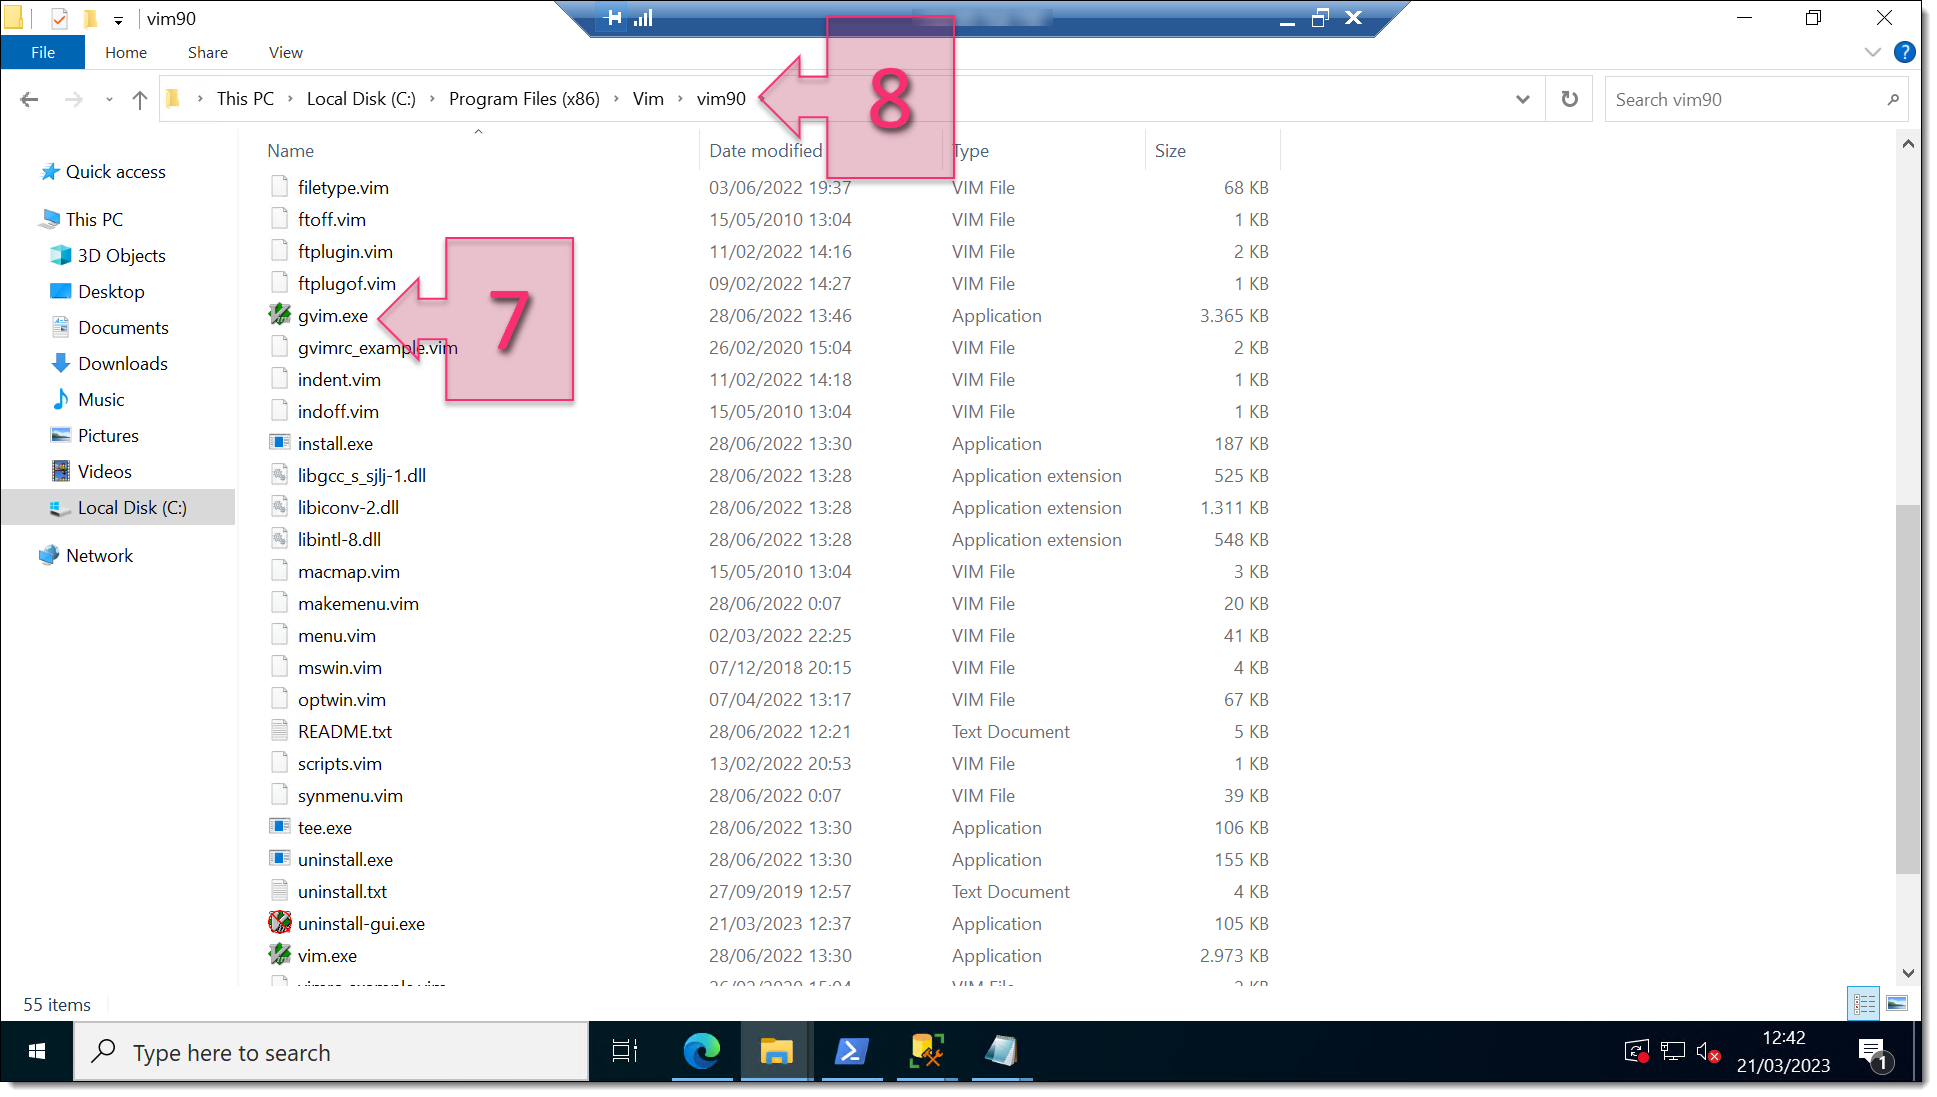The width and height of the screenshot is (1937, 1097).
Task: Click the Search vim90 input field
Action: pos(1745,99)
